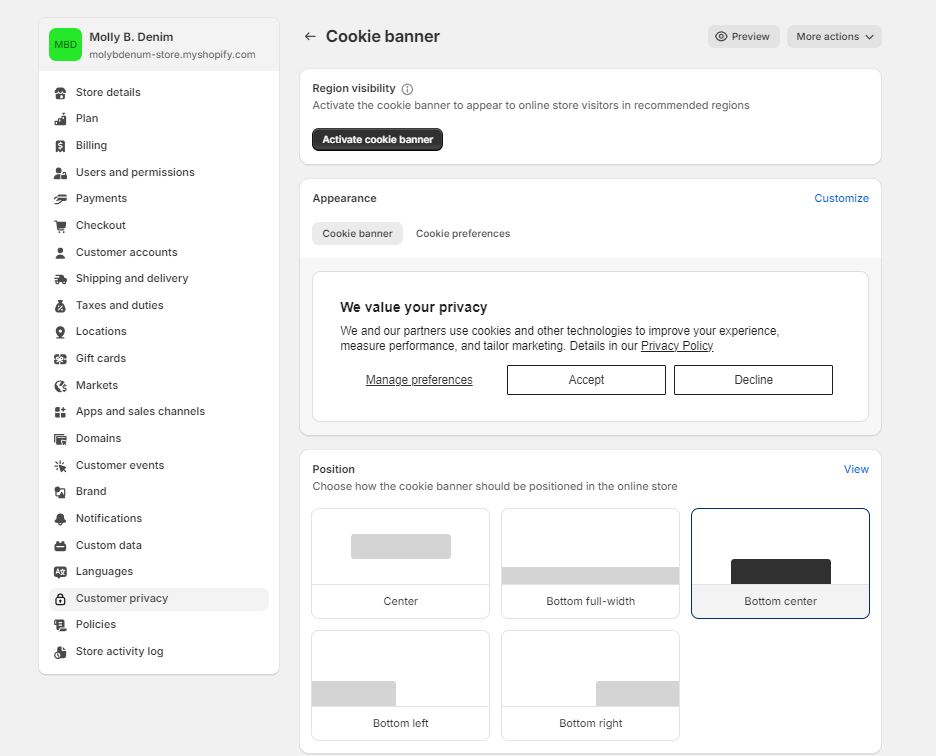Click the Billing receipt icon
The width and height of the screenshot is (936, 756).
click(x=60, y=146)
